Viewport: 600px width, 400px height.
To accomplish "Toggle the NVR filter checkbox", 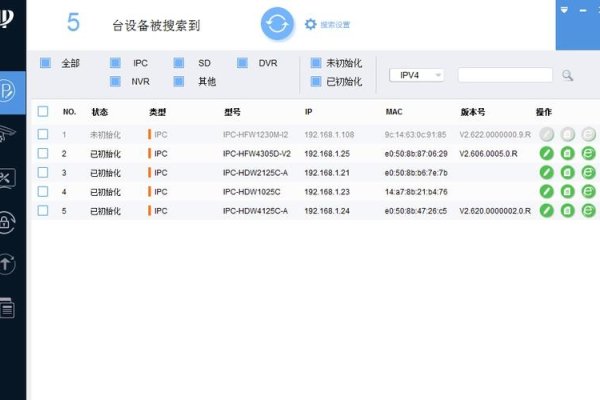I will [x=115, y=81].
